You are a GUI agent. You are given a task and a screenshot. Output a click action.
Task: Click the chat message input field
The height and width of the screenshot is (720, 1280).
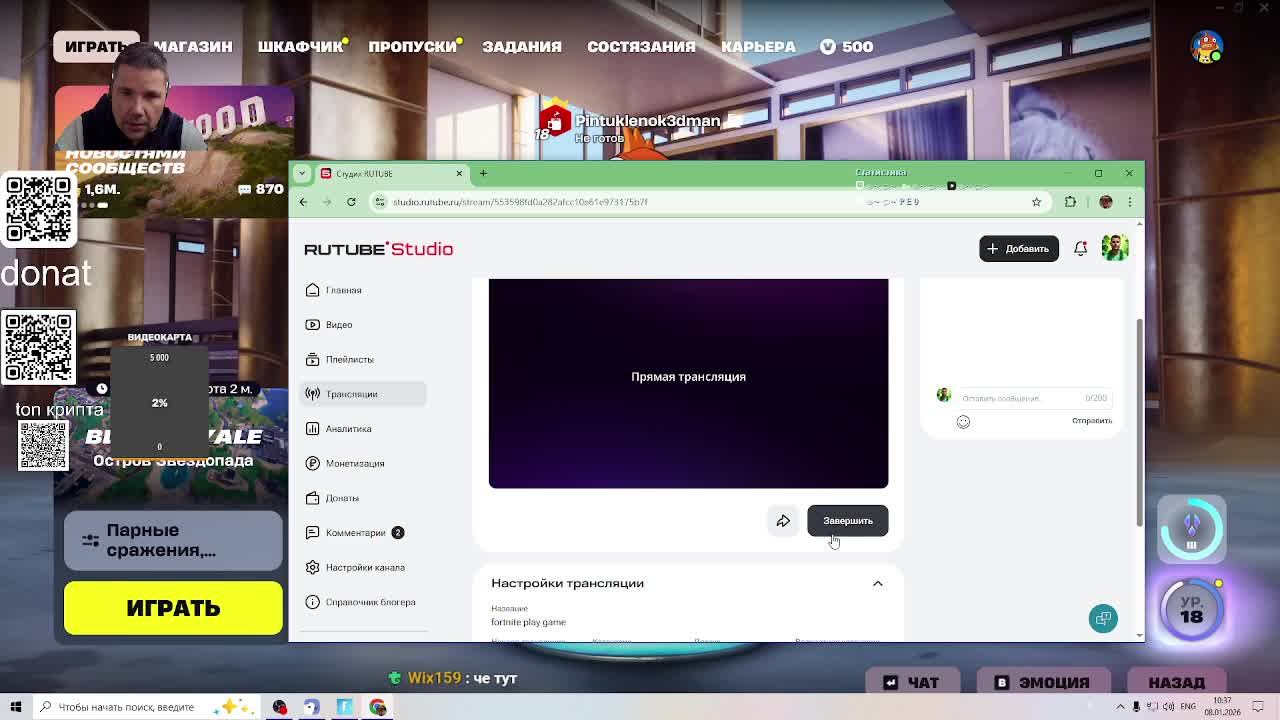(x=1034, y=398)
